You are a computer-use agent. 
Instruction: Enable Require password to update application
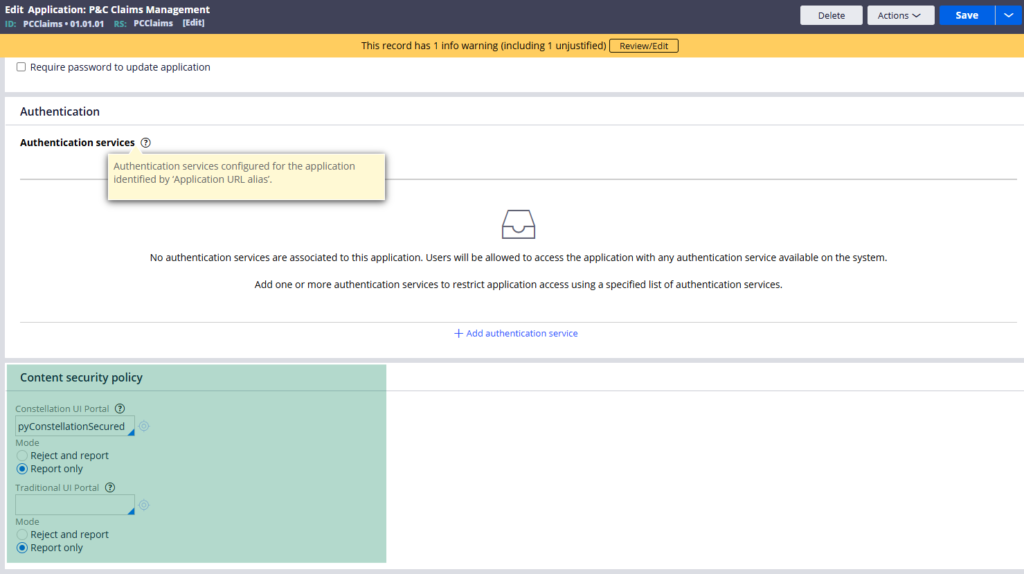(22, 67)
